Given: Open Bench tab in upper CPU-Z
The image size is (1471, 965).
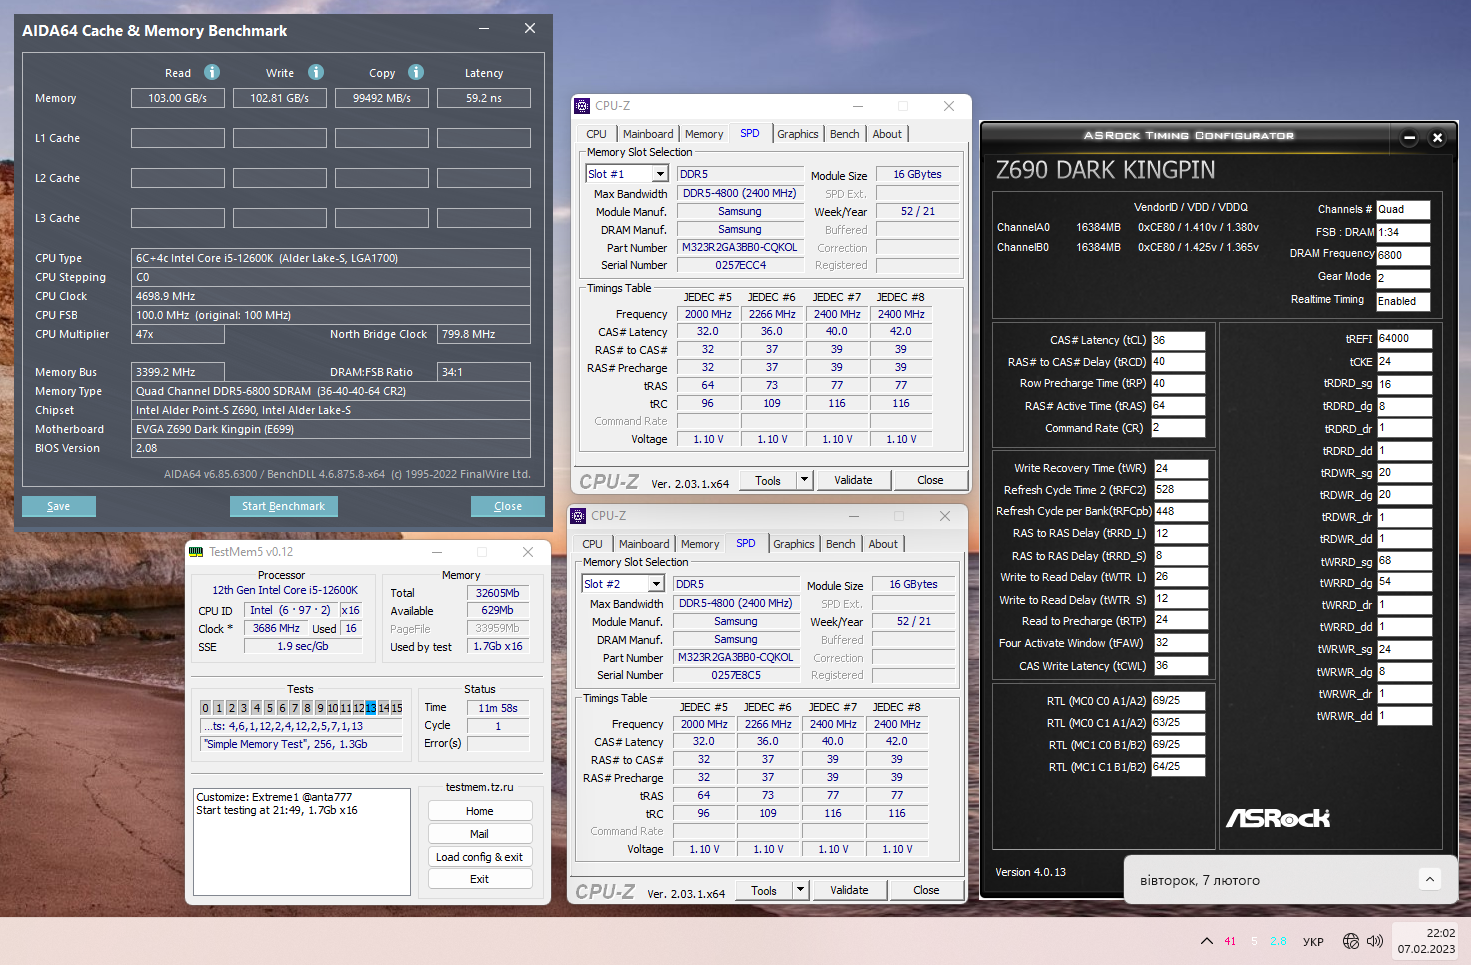Looking at the screenshot, I should coord(845,134).
